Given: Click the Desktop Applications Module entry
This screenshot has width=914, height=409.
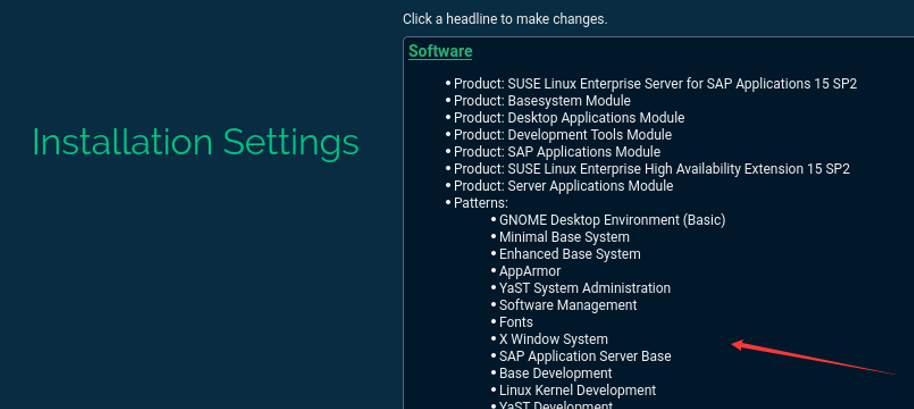Looking at the screenshot, I should click(x=569, y=118).
